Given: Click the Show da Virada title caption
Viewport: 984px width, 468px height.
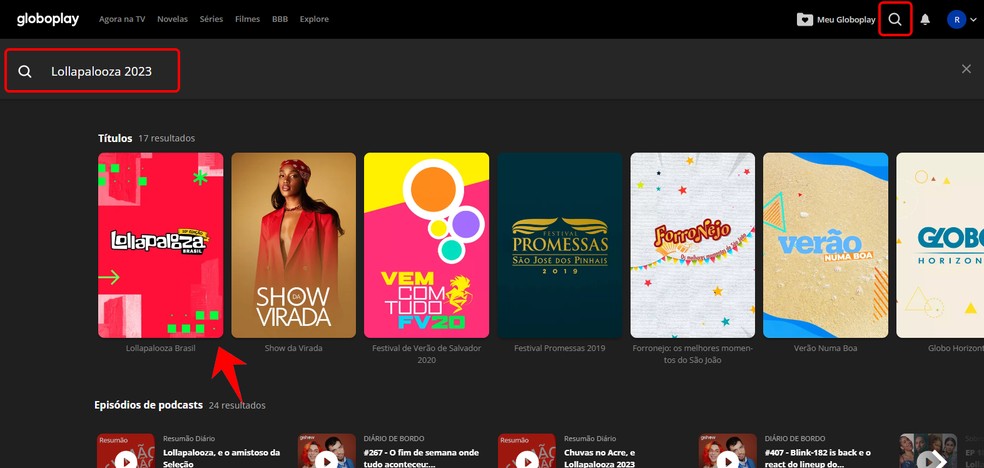Looking at the screenshot, I should tap(293, 348).
